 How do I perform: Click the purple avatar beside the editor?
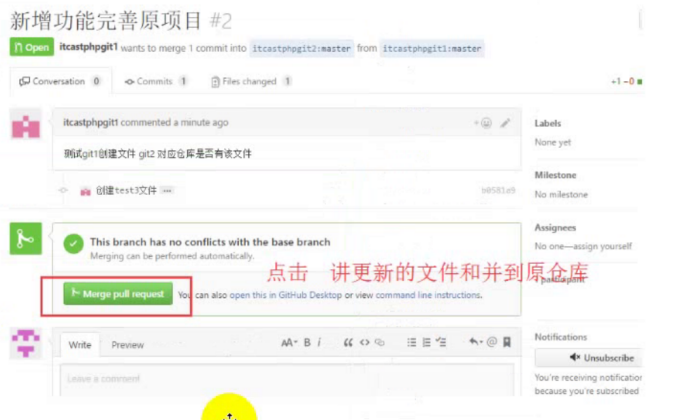[26, 344]
